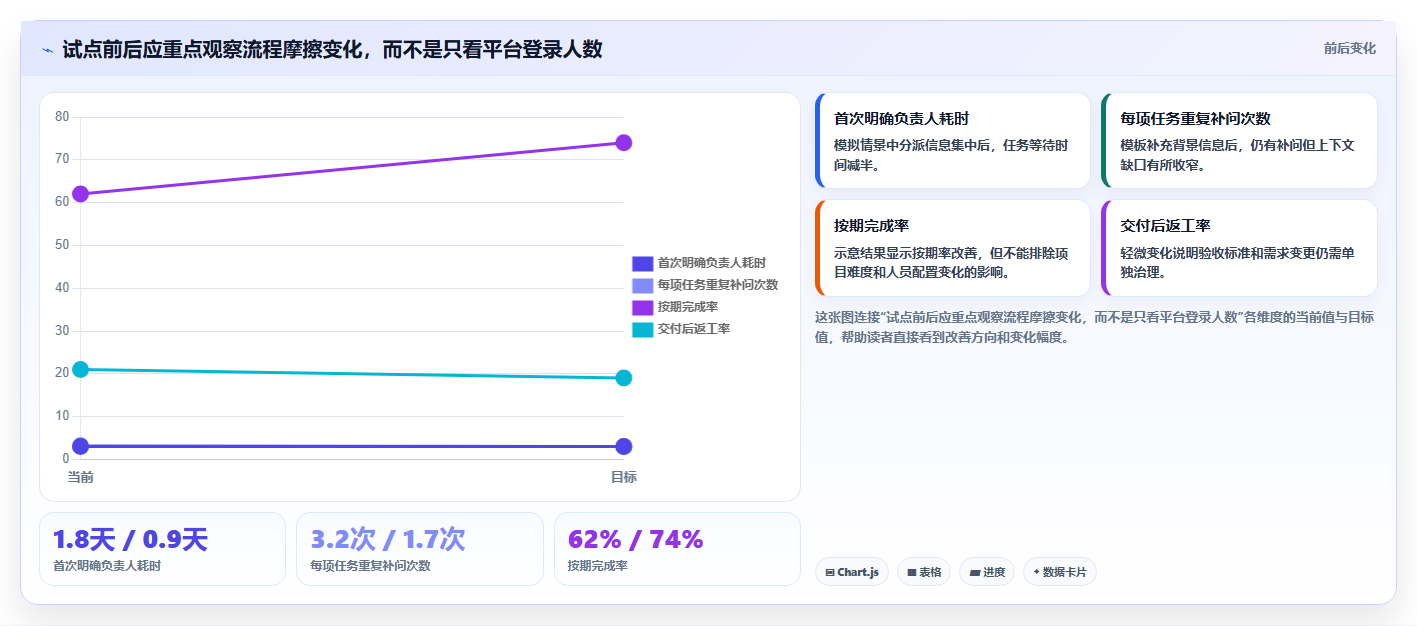
Task: Click the cyan 交付后返工率 point at 目标
Action: click(x=623, y=378)
